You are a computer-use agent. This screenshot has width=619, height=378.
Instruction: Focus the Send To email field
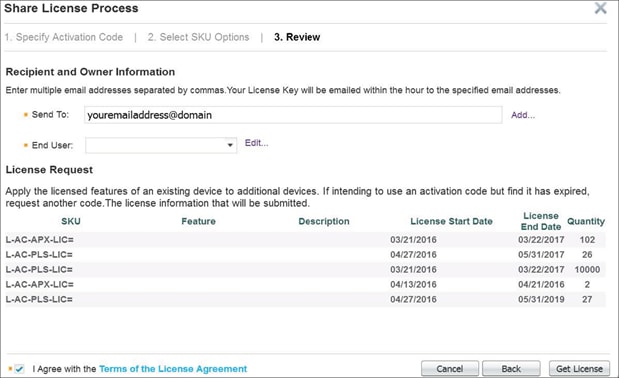click(x=293, y=115)
